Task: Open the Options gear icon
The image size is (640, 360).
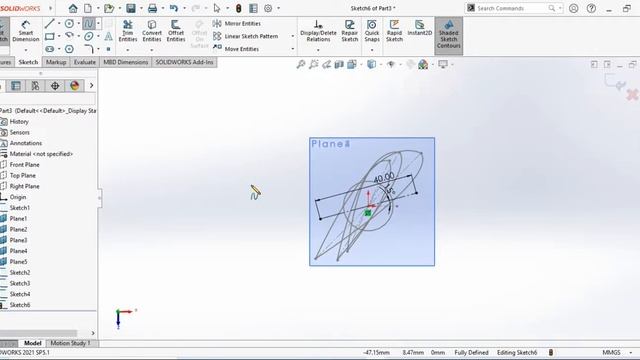Action: pos(268,8)
